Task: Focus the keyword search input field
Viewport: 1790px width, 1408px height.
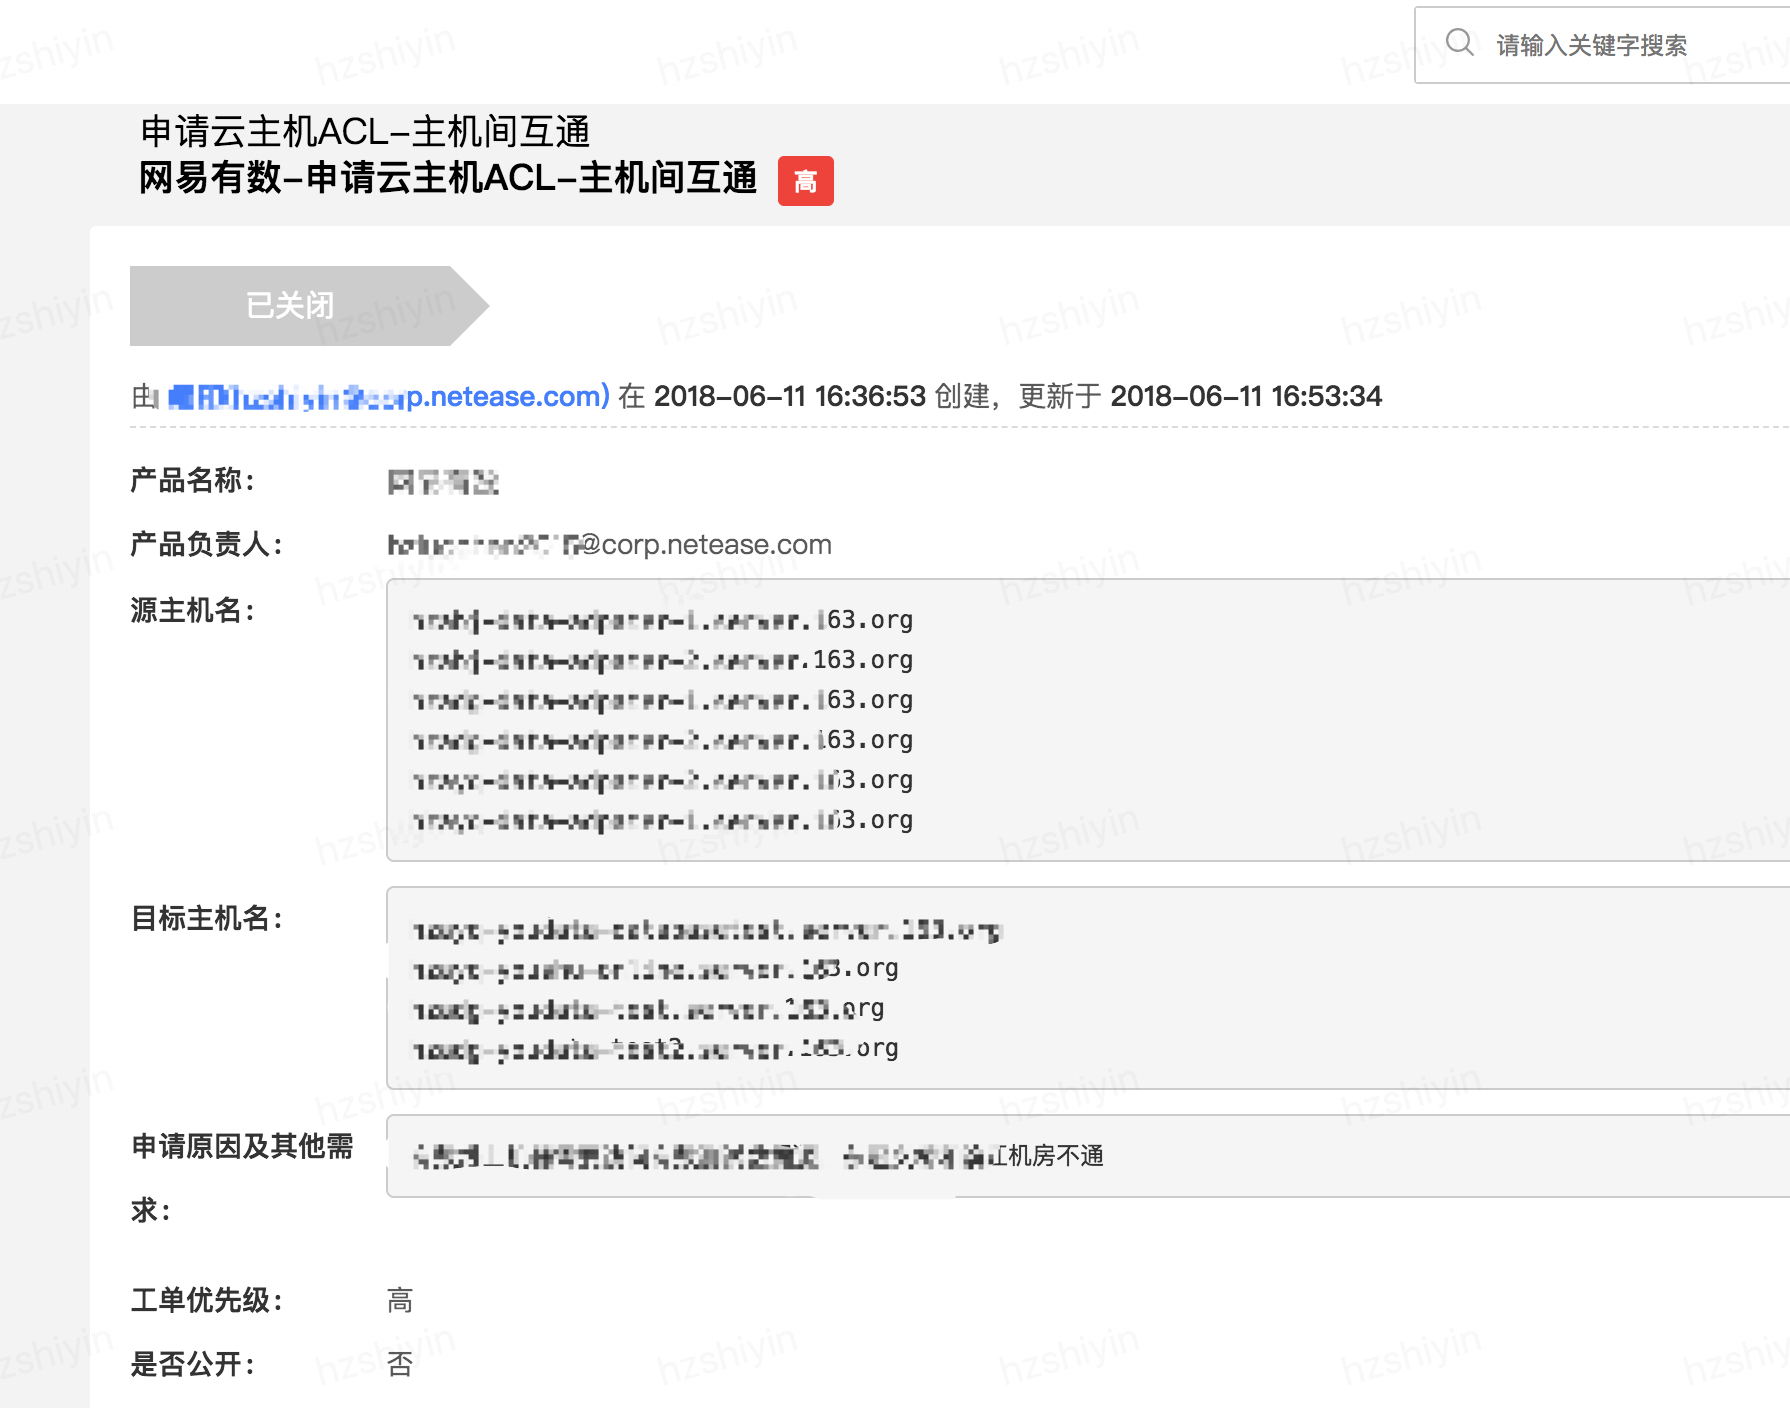Action: [1620, 45]
